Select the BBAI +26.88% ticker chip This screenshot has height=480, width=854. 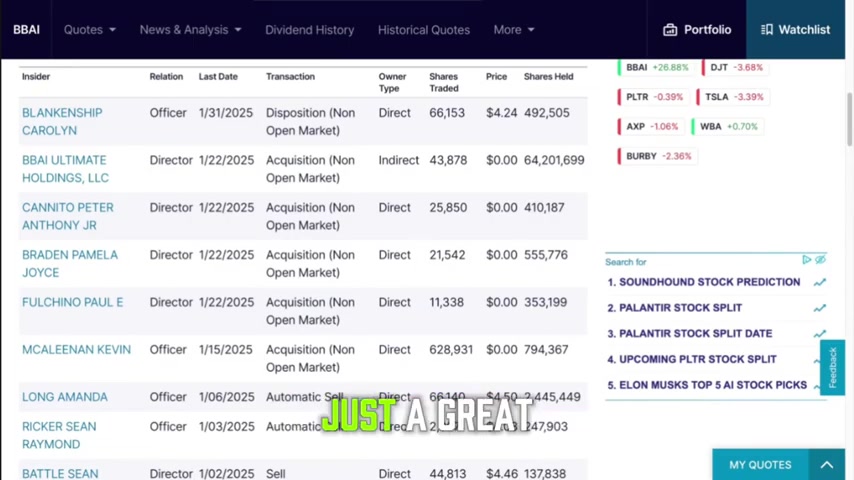click(x=656, y=68)
